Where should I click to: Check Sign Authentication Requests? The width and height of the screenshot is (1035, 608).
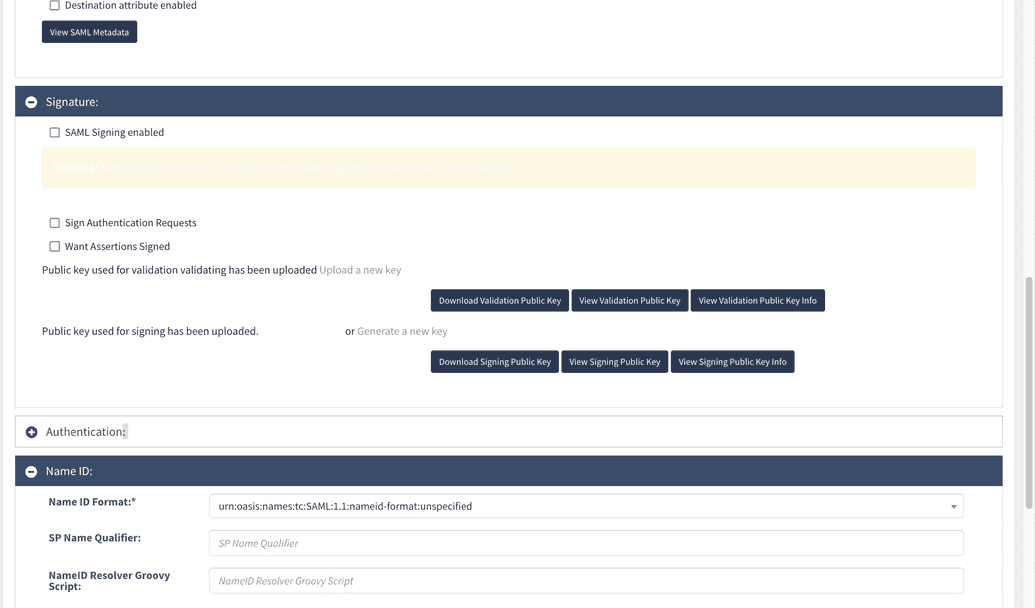tap(54, 221)
